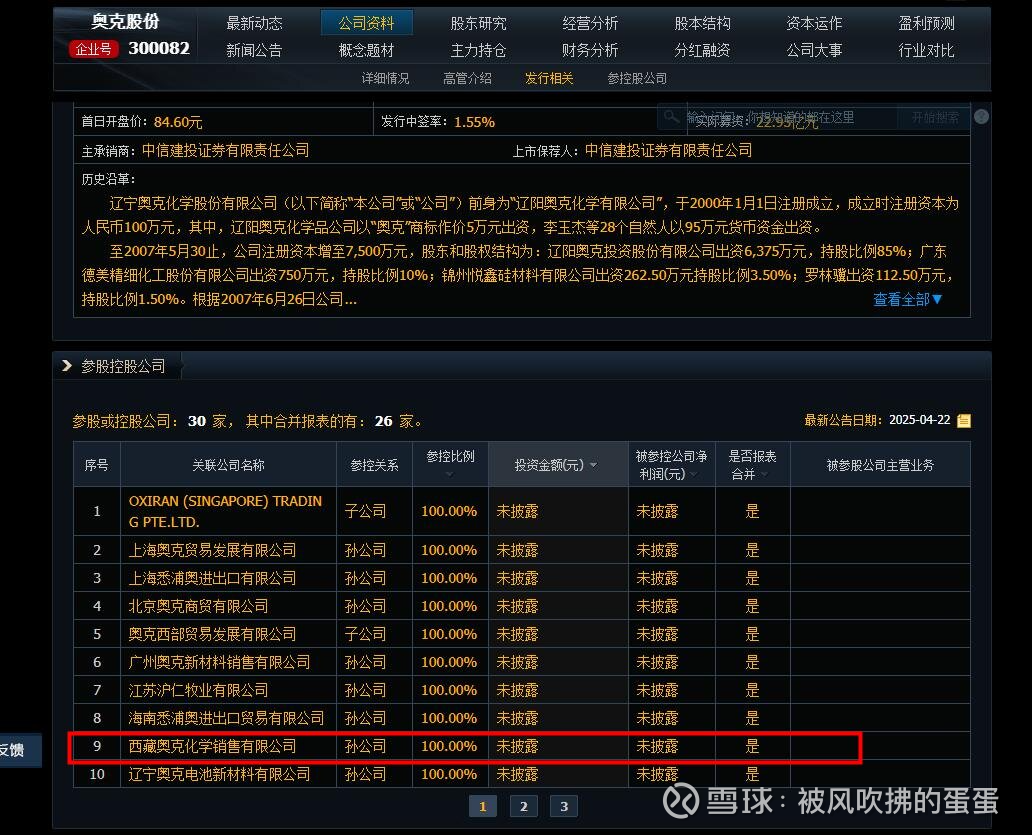Open 上海悉浦奥进出口有限公司 link
The height and width of the screenshot is (835, 1032).
[x=212, y=578]
